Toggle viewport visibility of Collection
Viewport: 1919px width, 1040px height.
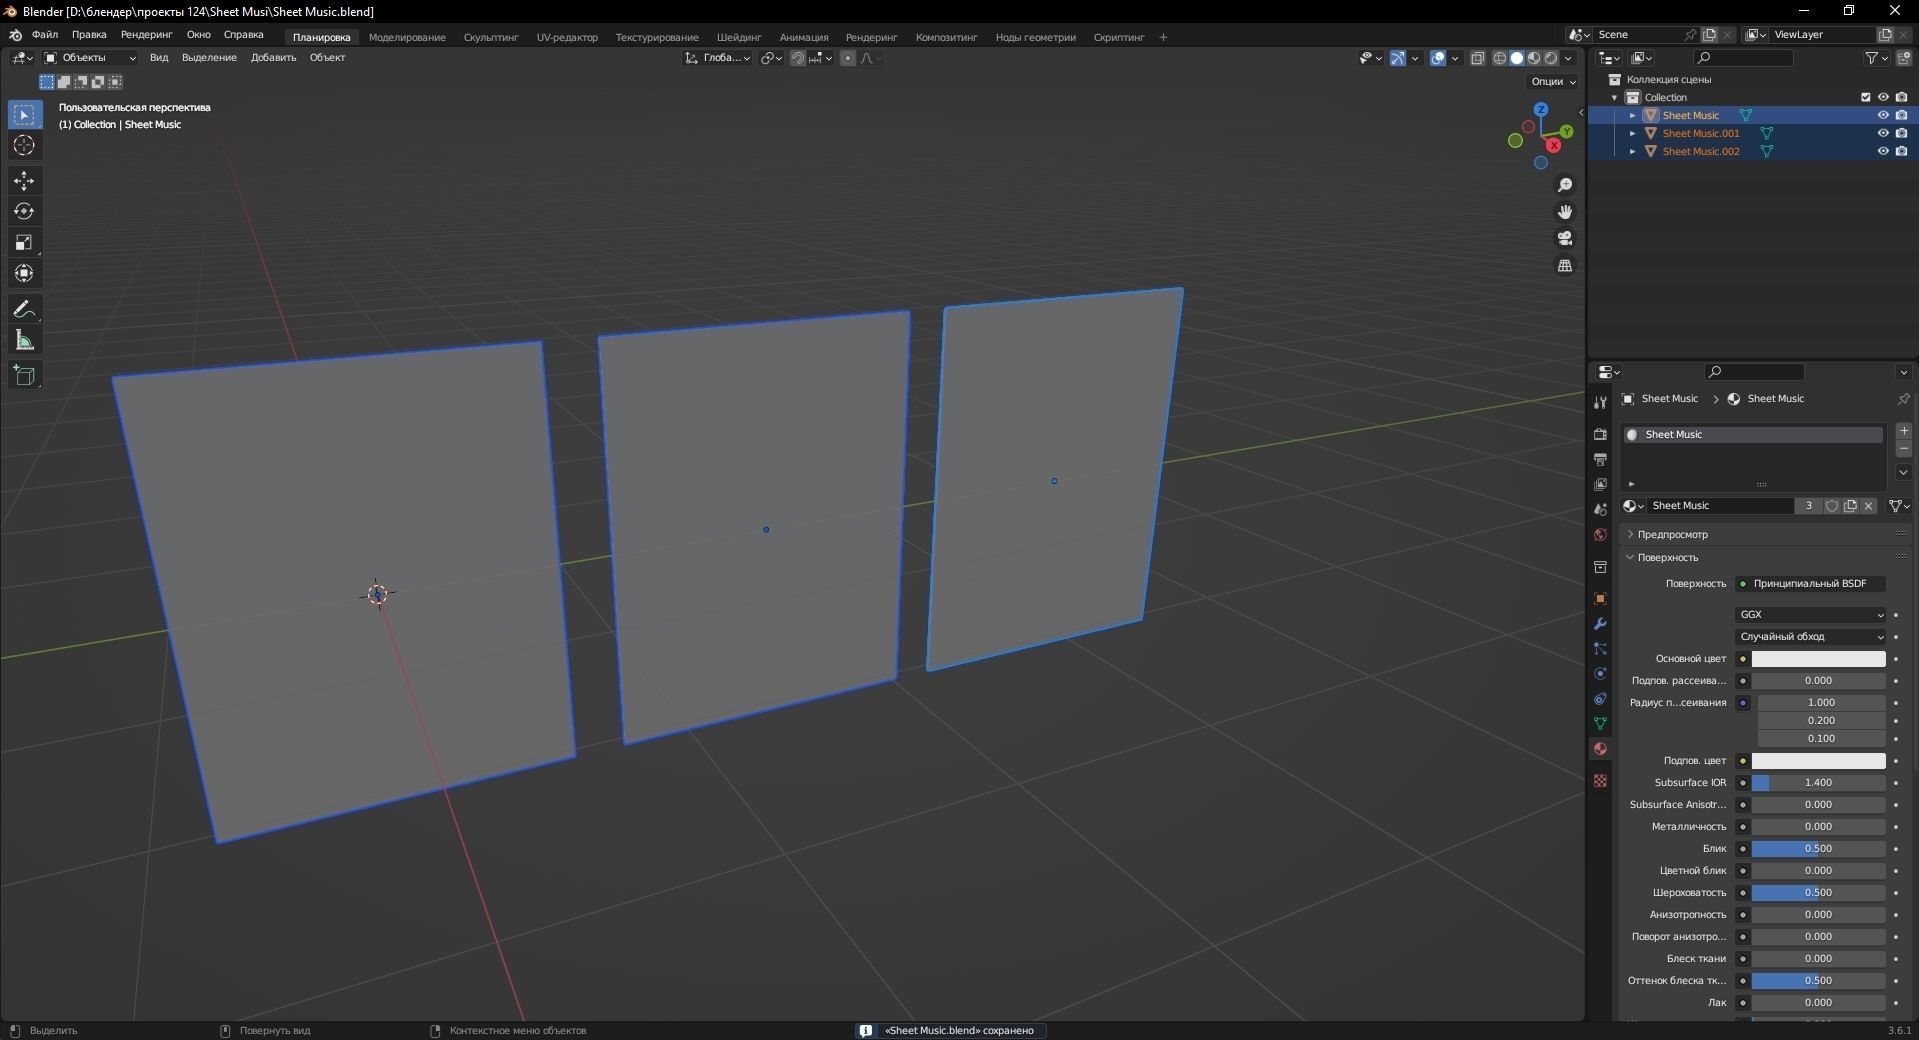click(x=1883, y=98)
